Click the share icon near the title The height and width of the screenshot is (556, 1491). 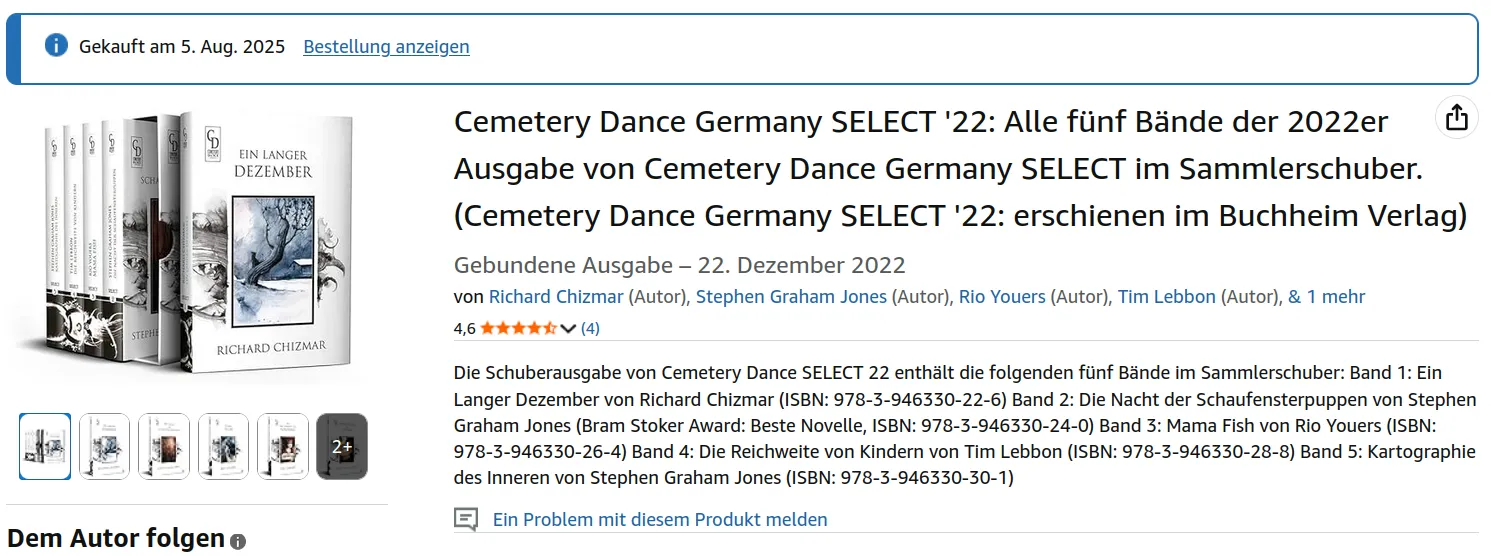tap(1457, 117)
